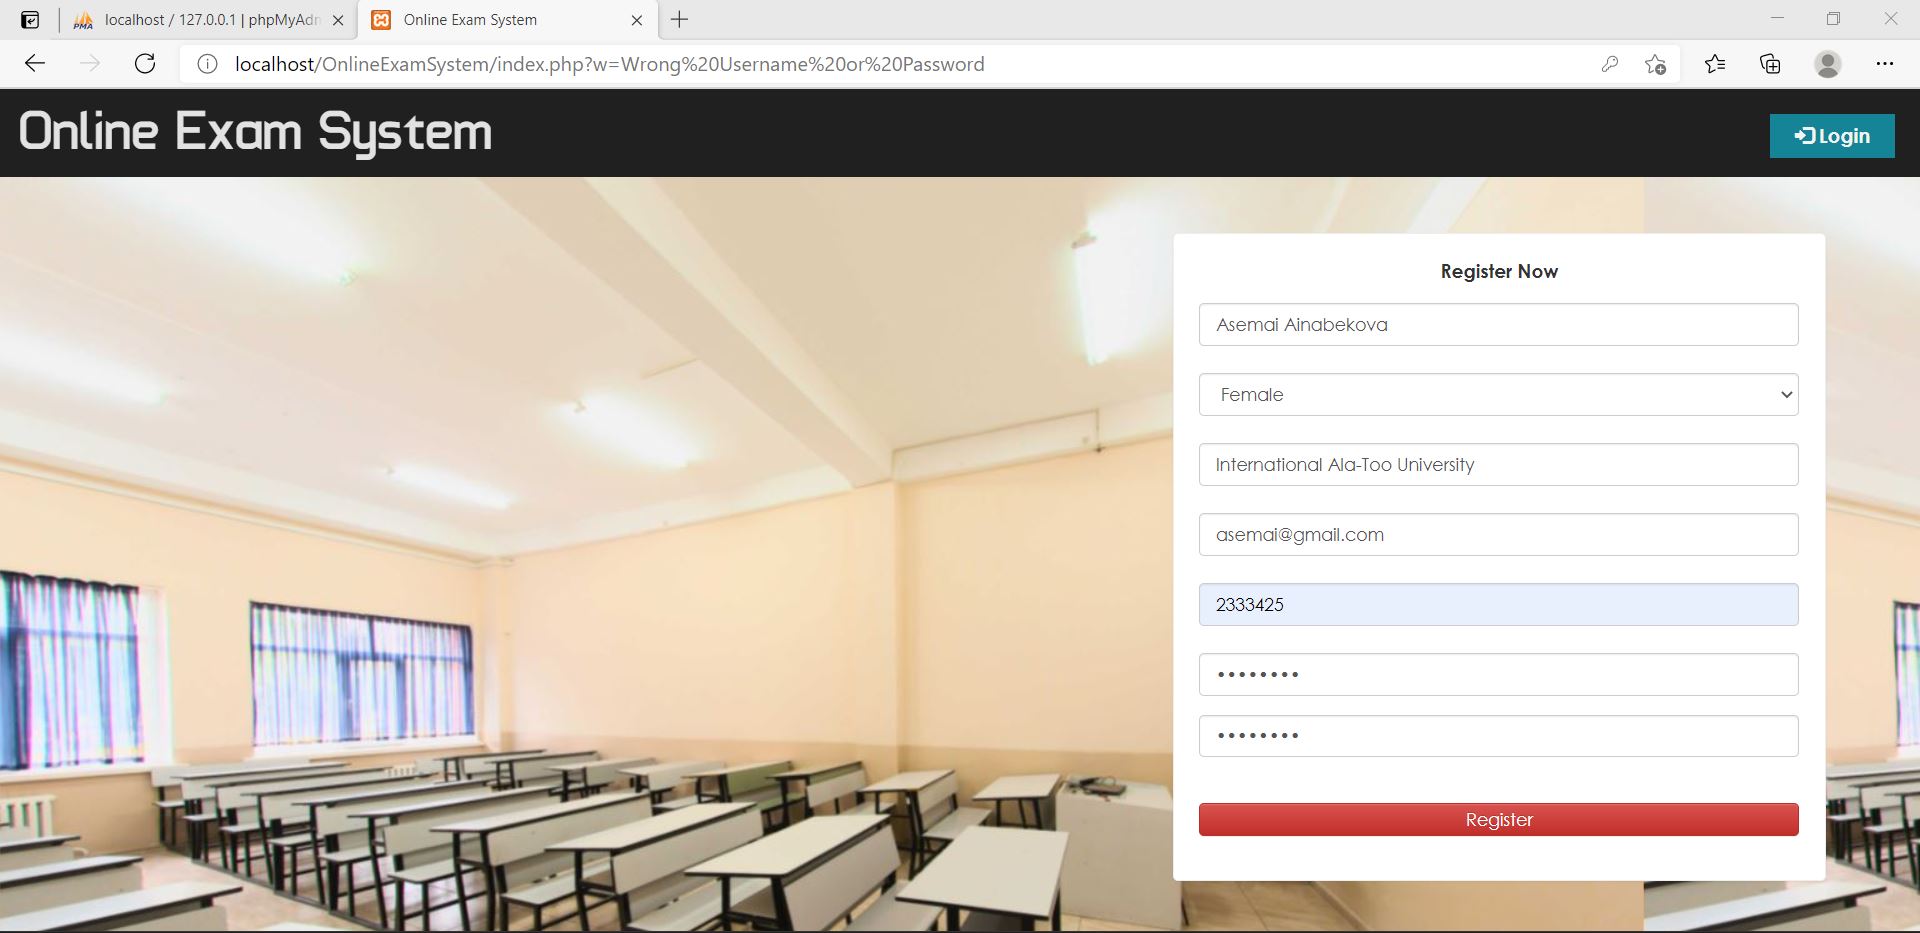The width and height of the screenshot is (1920, 933).
Task: Close the phpMyAdmin tab
Action: point(338,20)
